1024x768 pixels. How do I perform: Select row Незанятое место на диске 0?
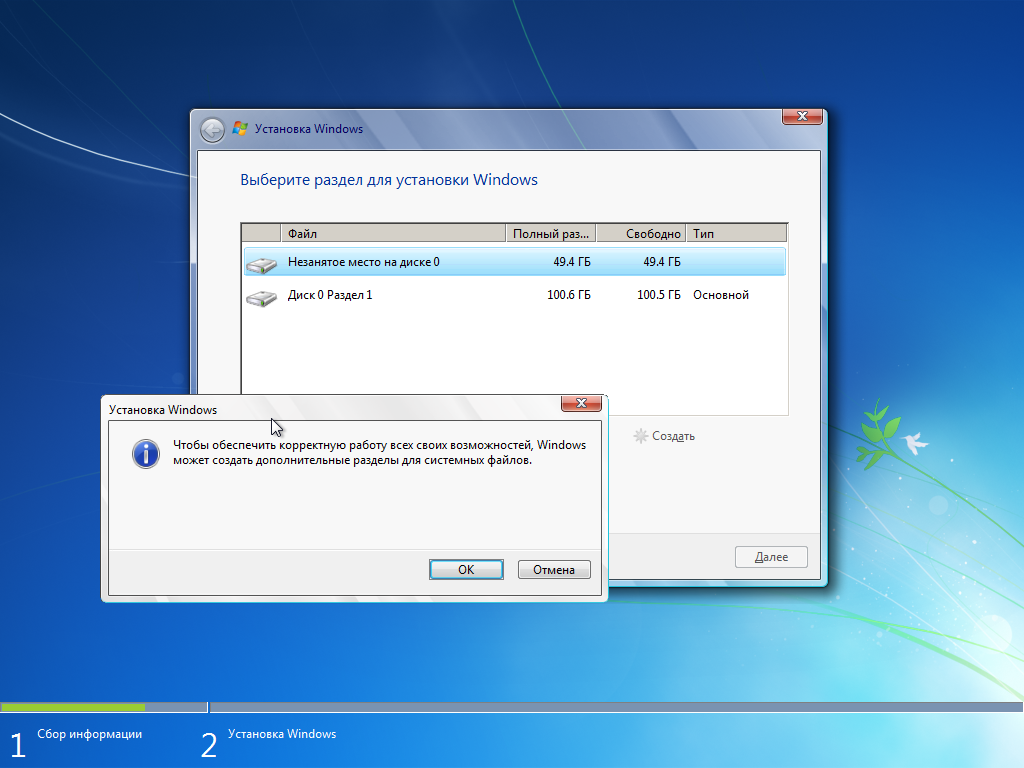pyautogui.click(x=515, y=262)
